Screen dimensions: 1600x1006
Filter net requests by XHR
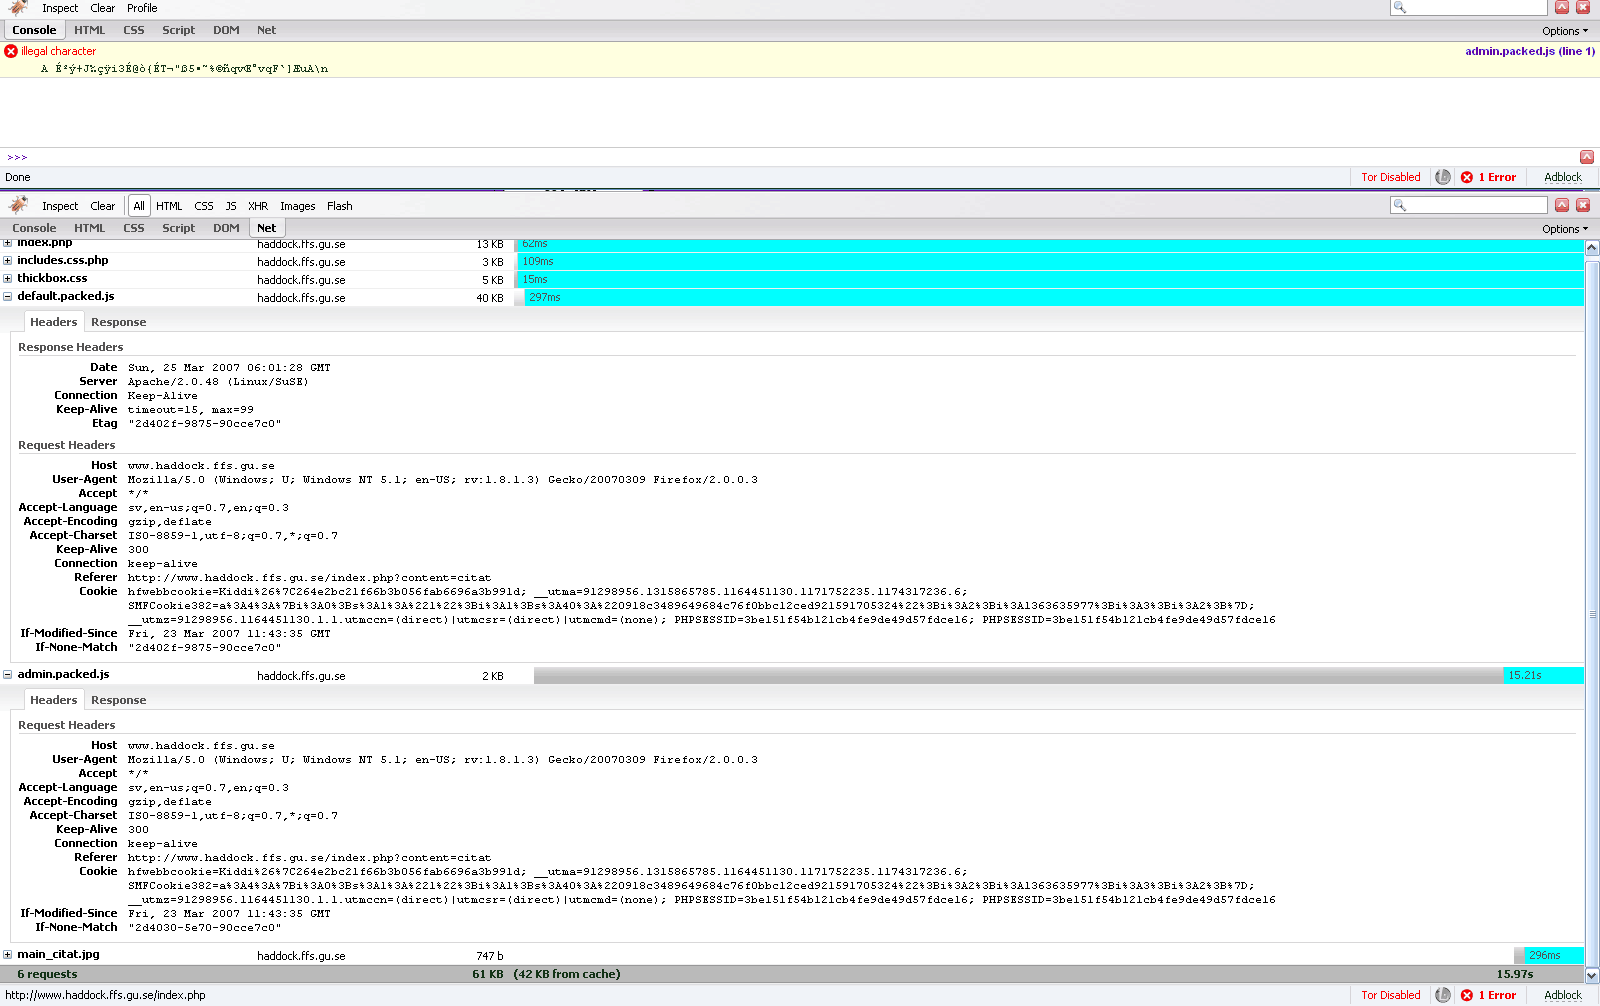click(258, 206)
